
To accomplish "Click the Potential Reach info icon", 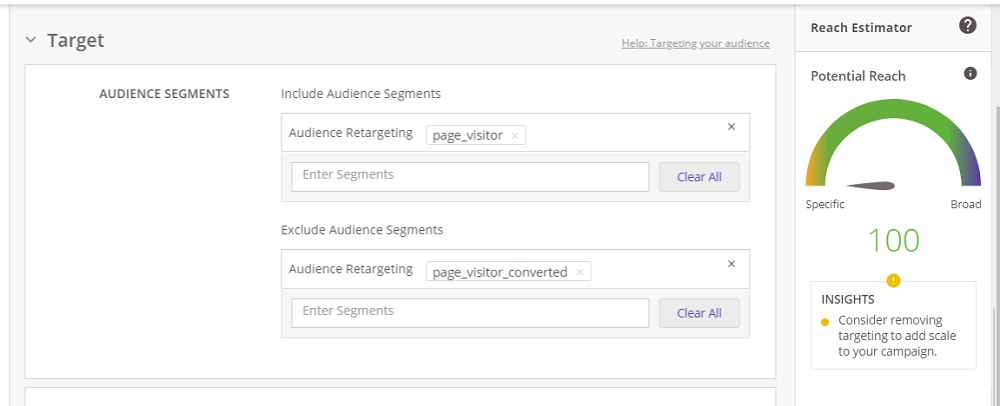I will pos(969,75).
